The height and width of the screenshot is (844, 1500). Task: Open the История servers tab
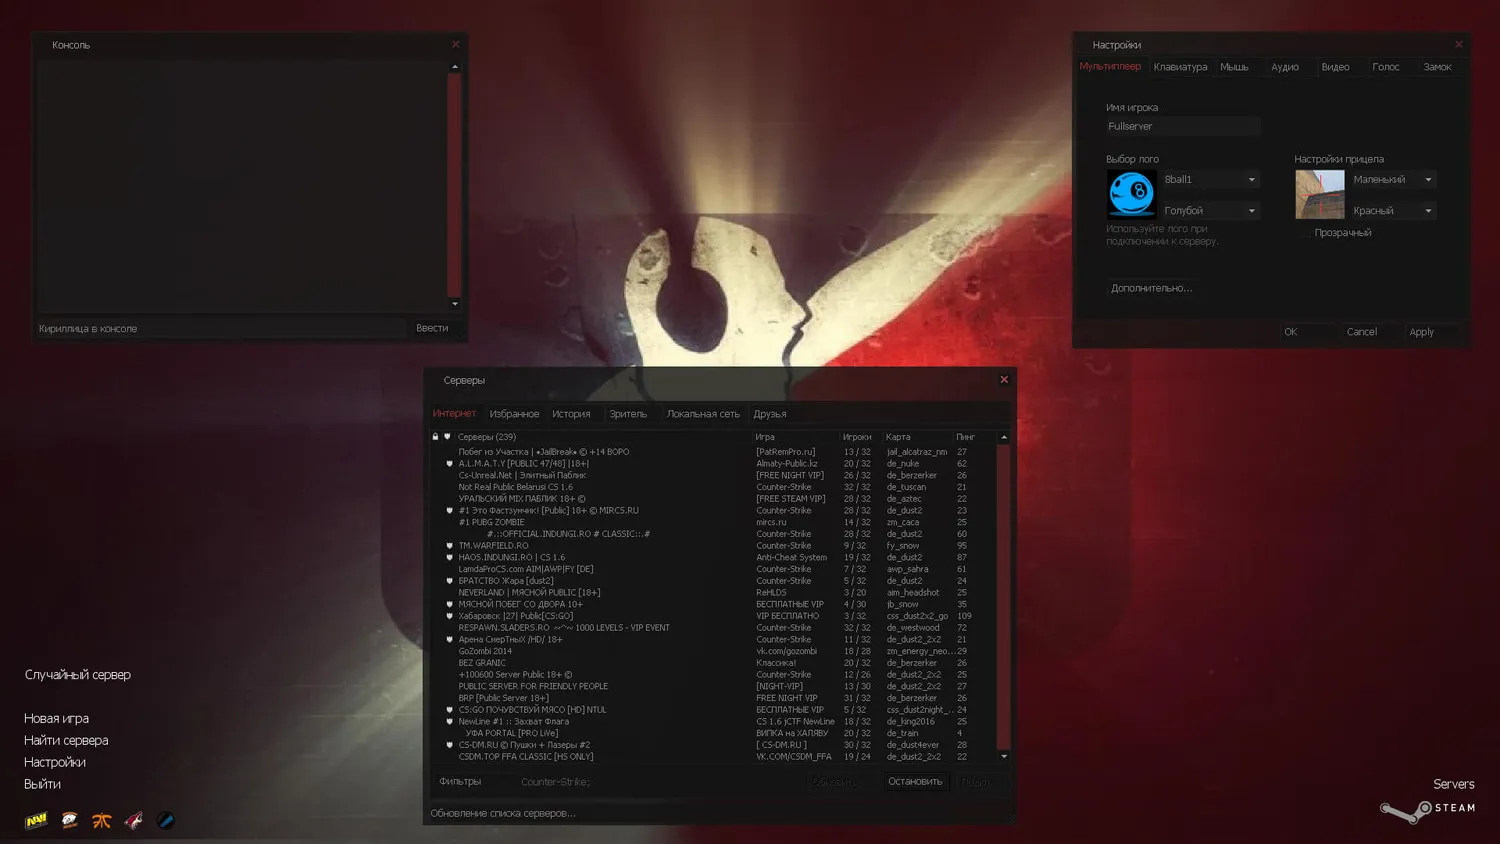point(571,414)
